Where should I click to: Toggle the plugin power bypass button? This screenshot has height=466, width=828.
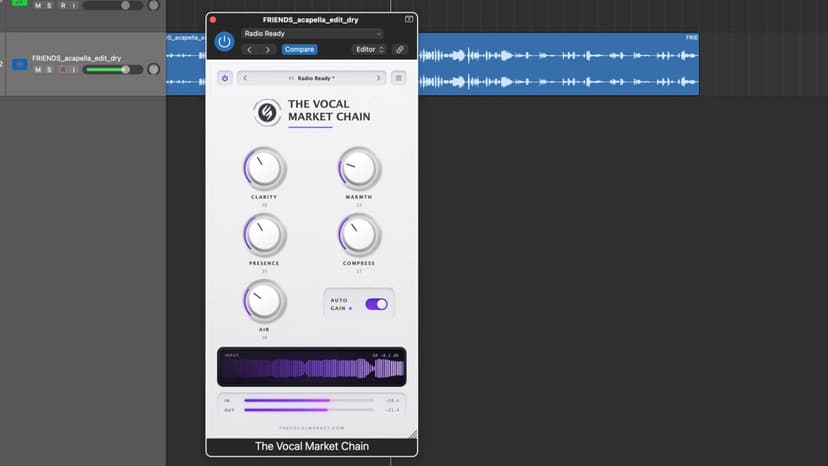click(224, 41)
